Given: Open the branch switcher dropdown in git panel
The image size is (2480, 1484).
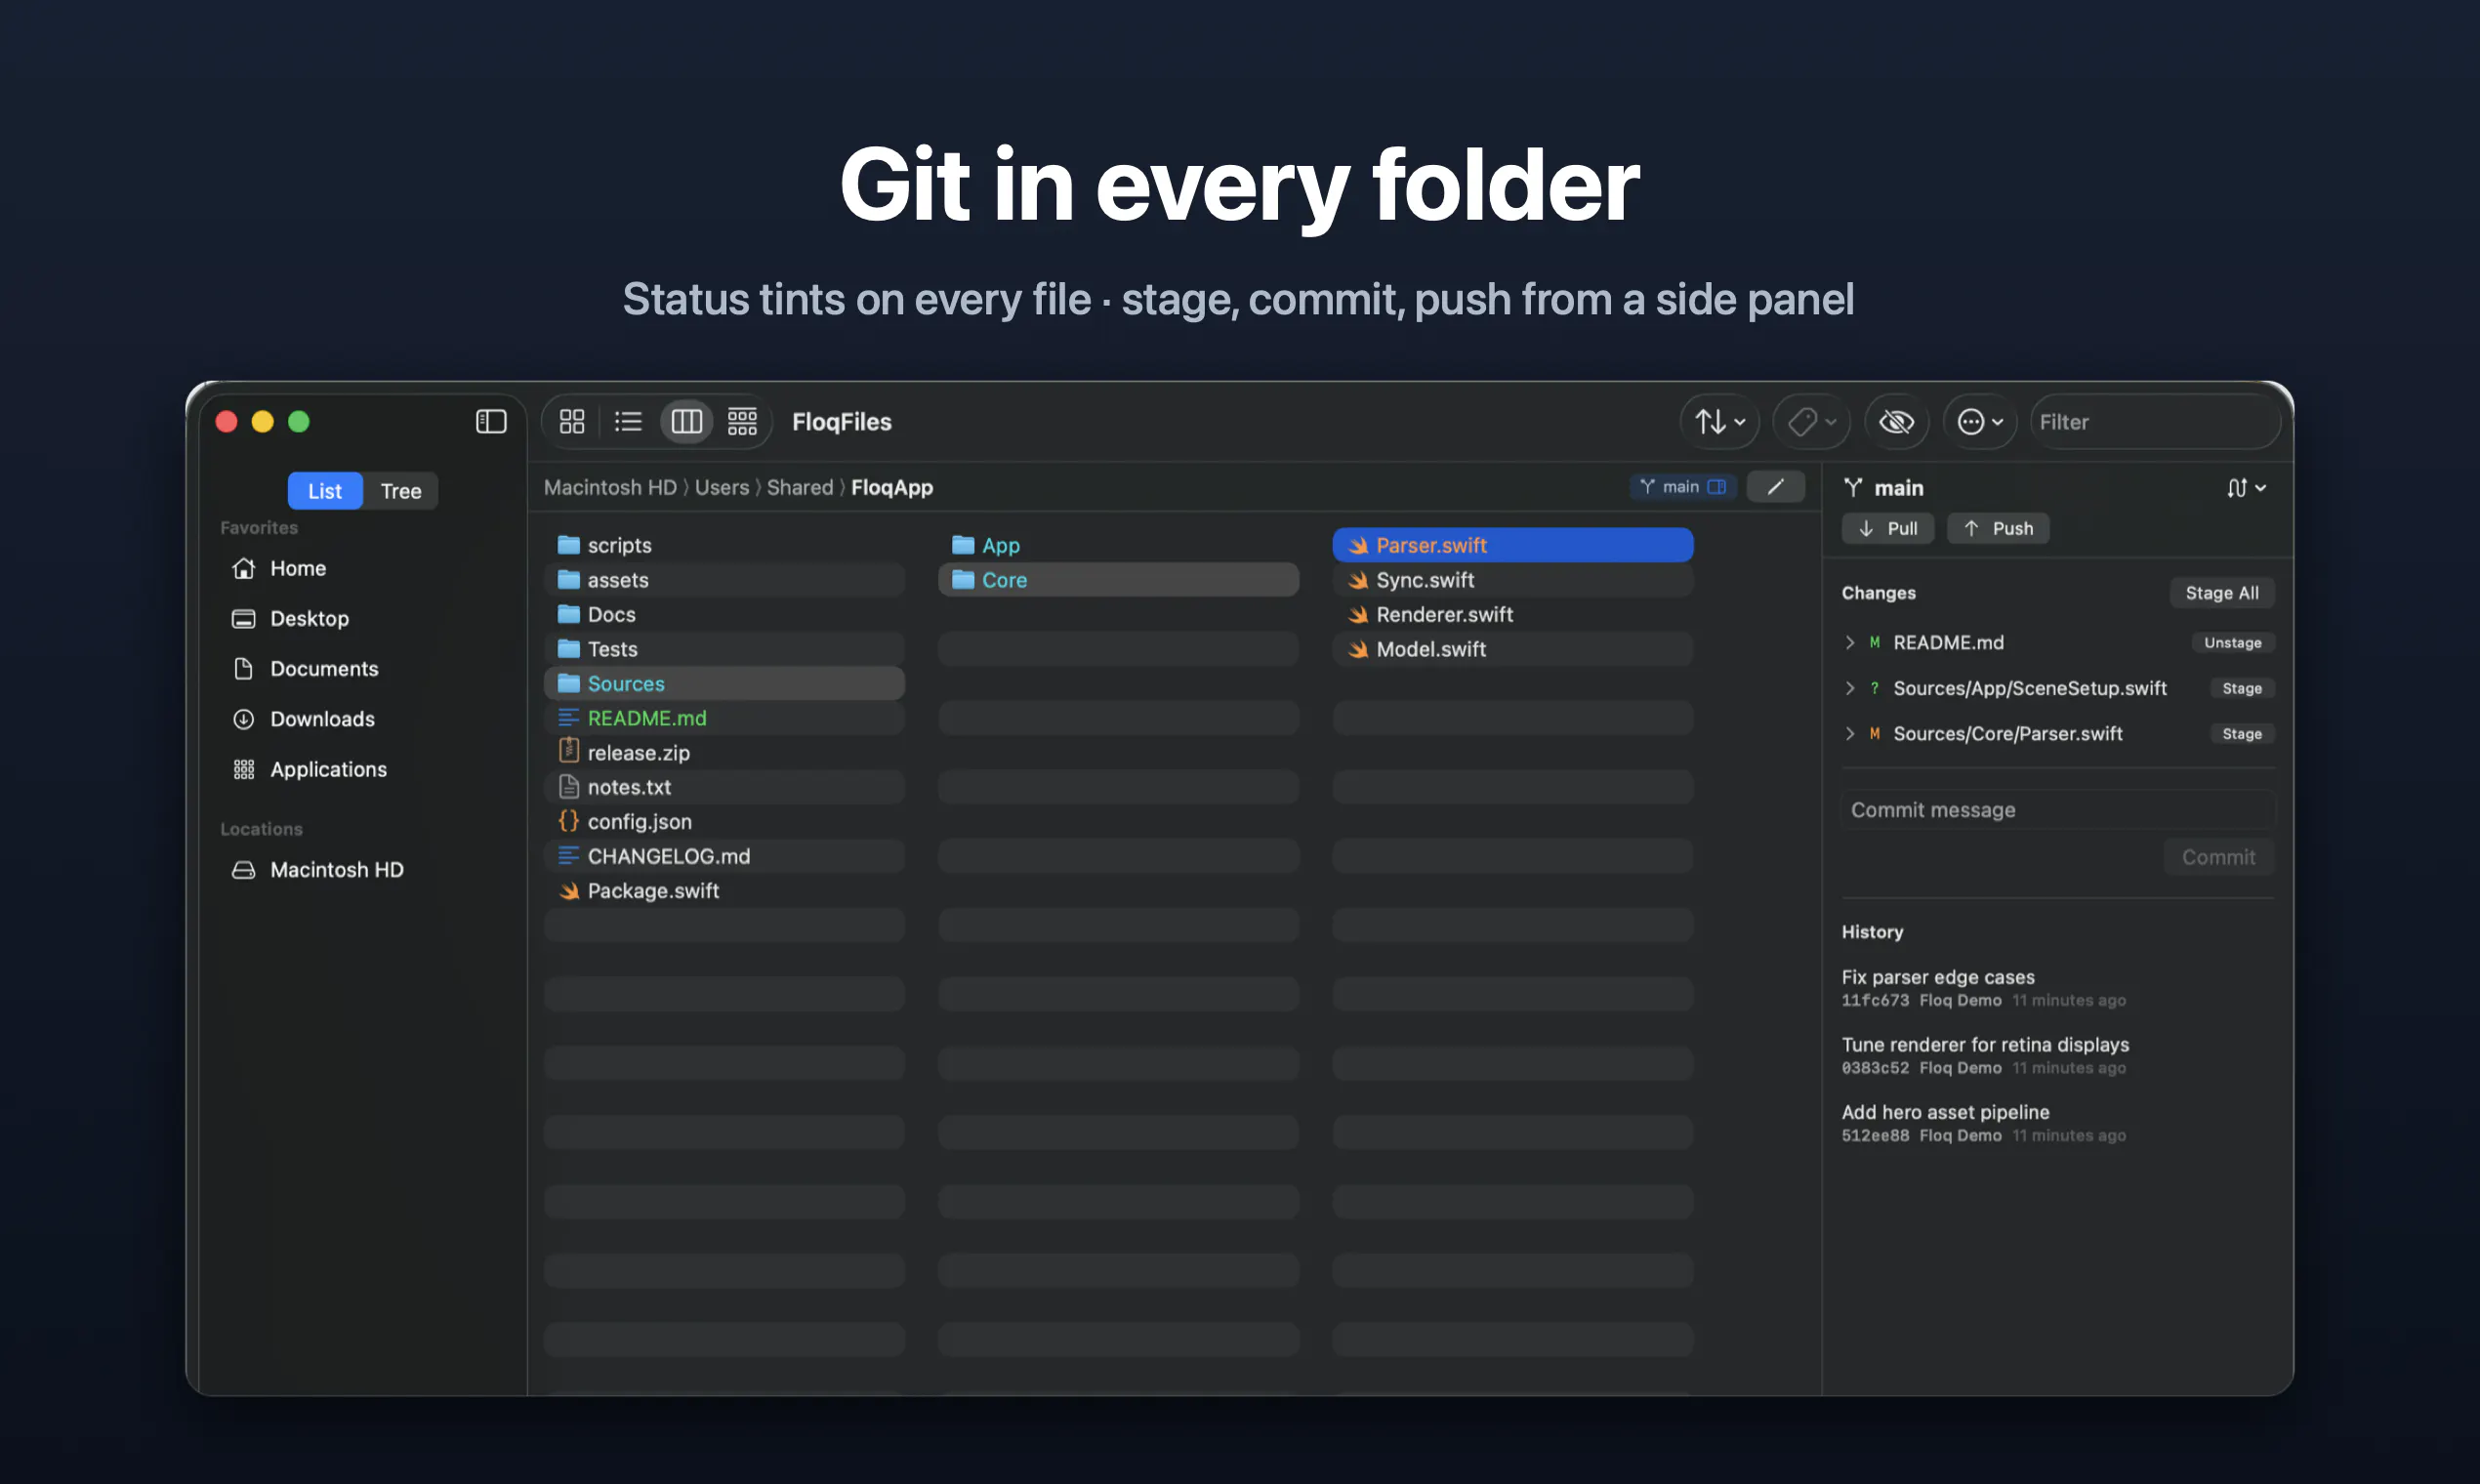Looking at the screenshot, I should pos(2246,487).
